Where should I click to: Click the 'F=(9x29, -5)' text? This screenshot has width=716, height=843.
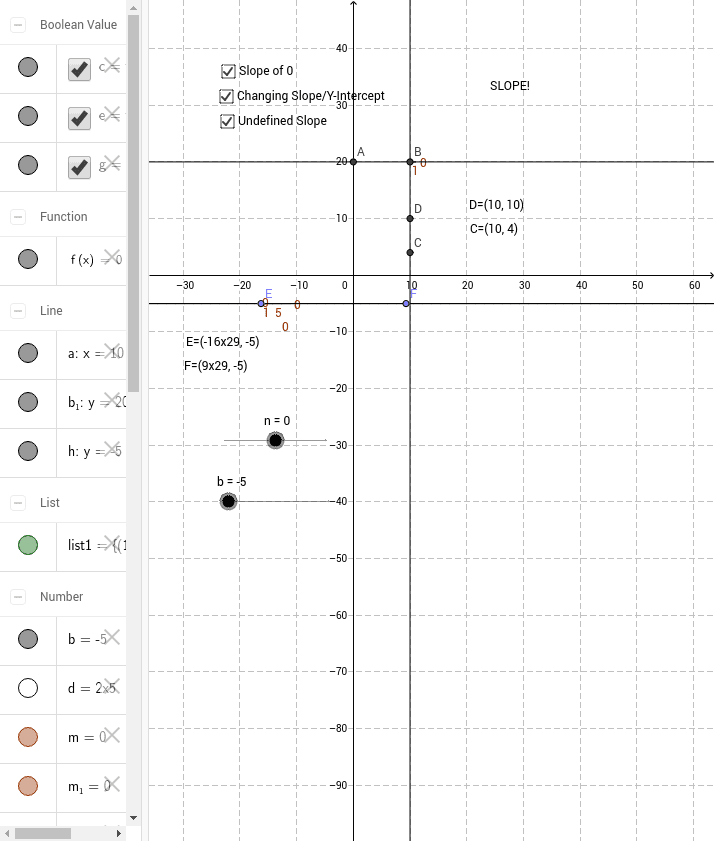(216, 366)
